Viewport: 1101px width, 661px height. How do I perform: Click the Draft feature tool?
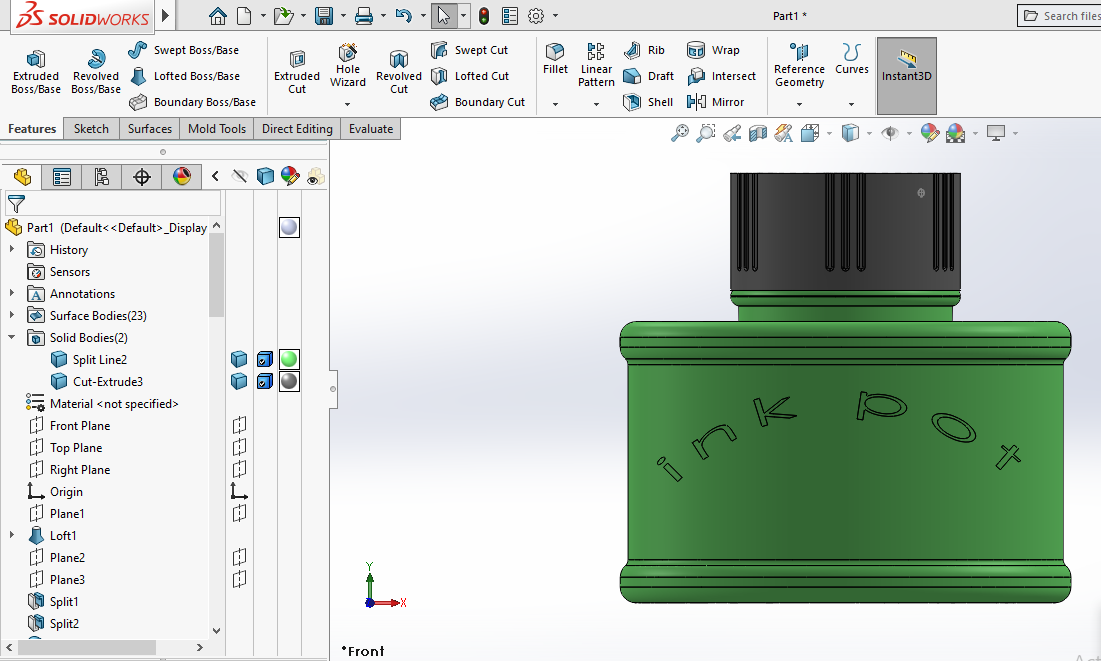pyautogui.click(x=648, y=76)
